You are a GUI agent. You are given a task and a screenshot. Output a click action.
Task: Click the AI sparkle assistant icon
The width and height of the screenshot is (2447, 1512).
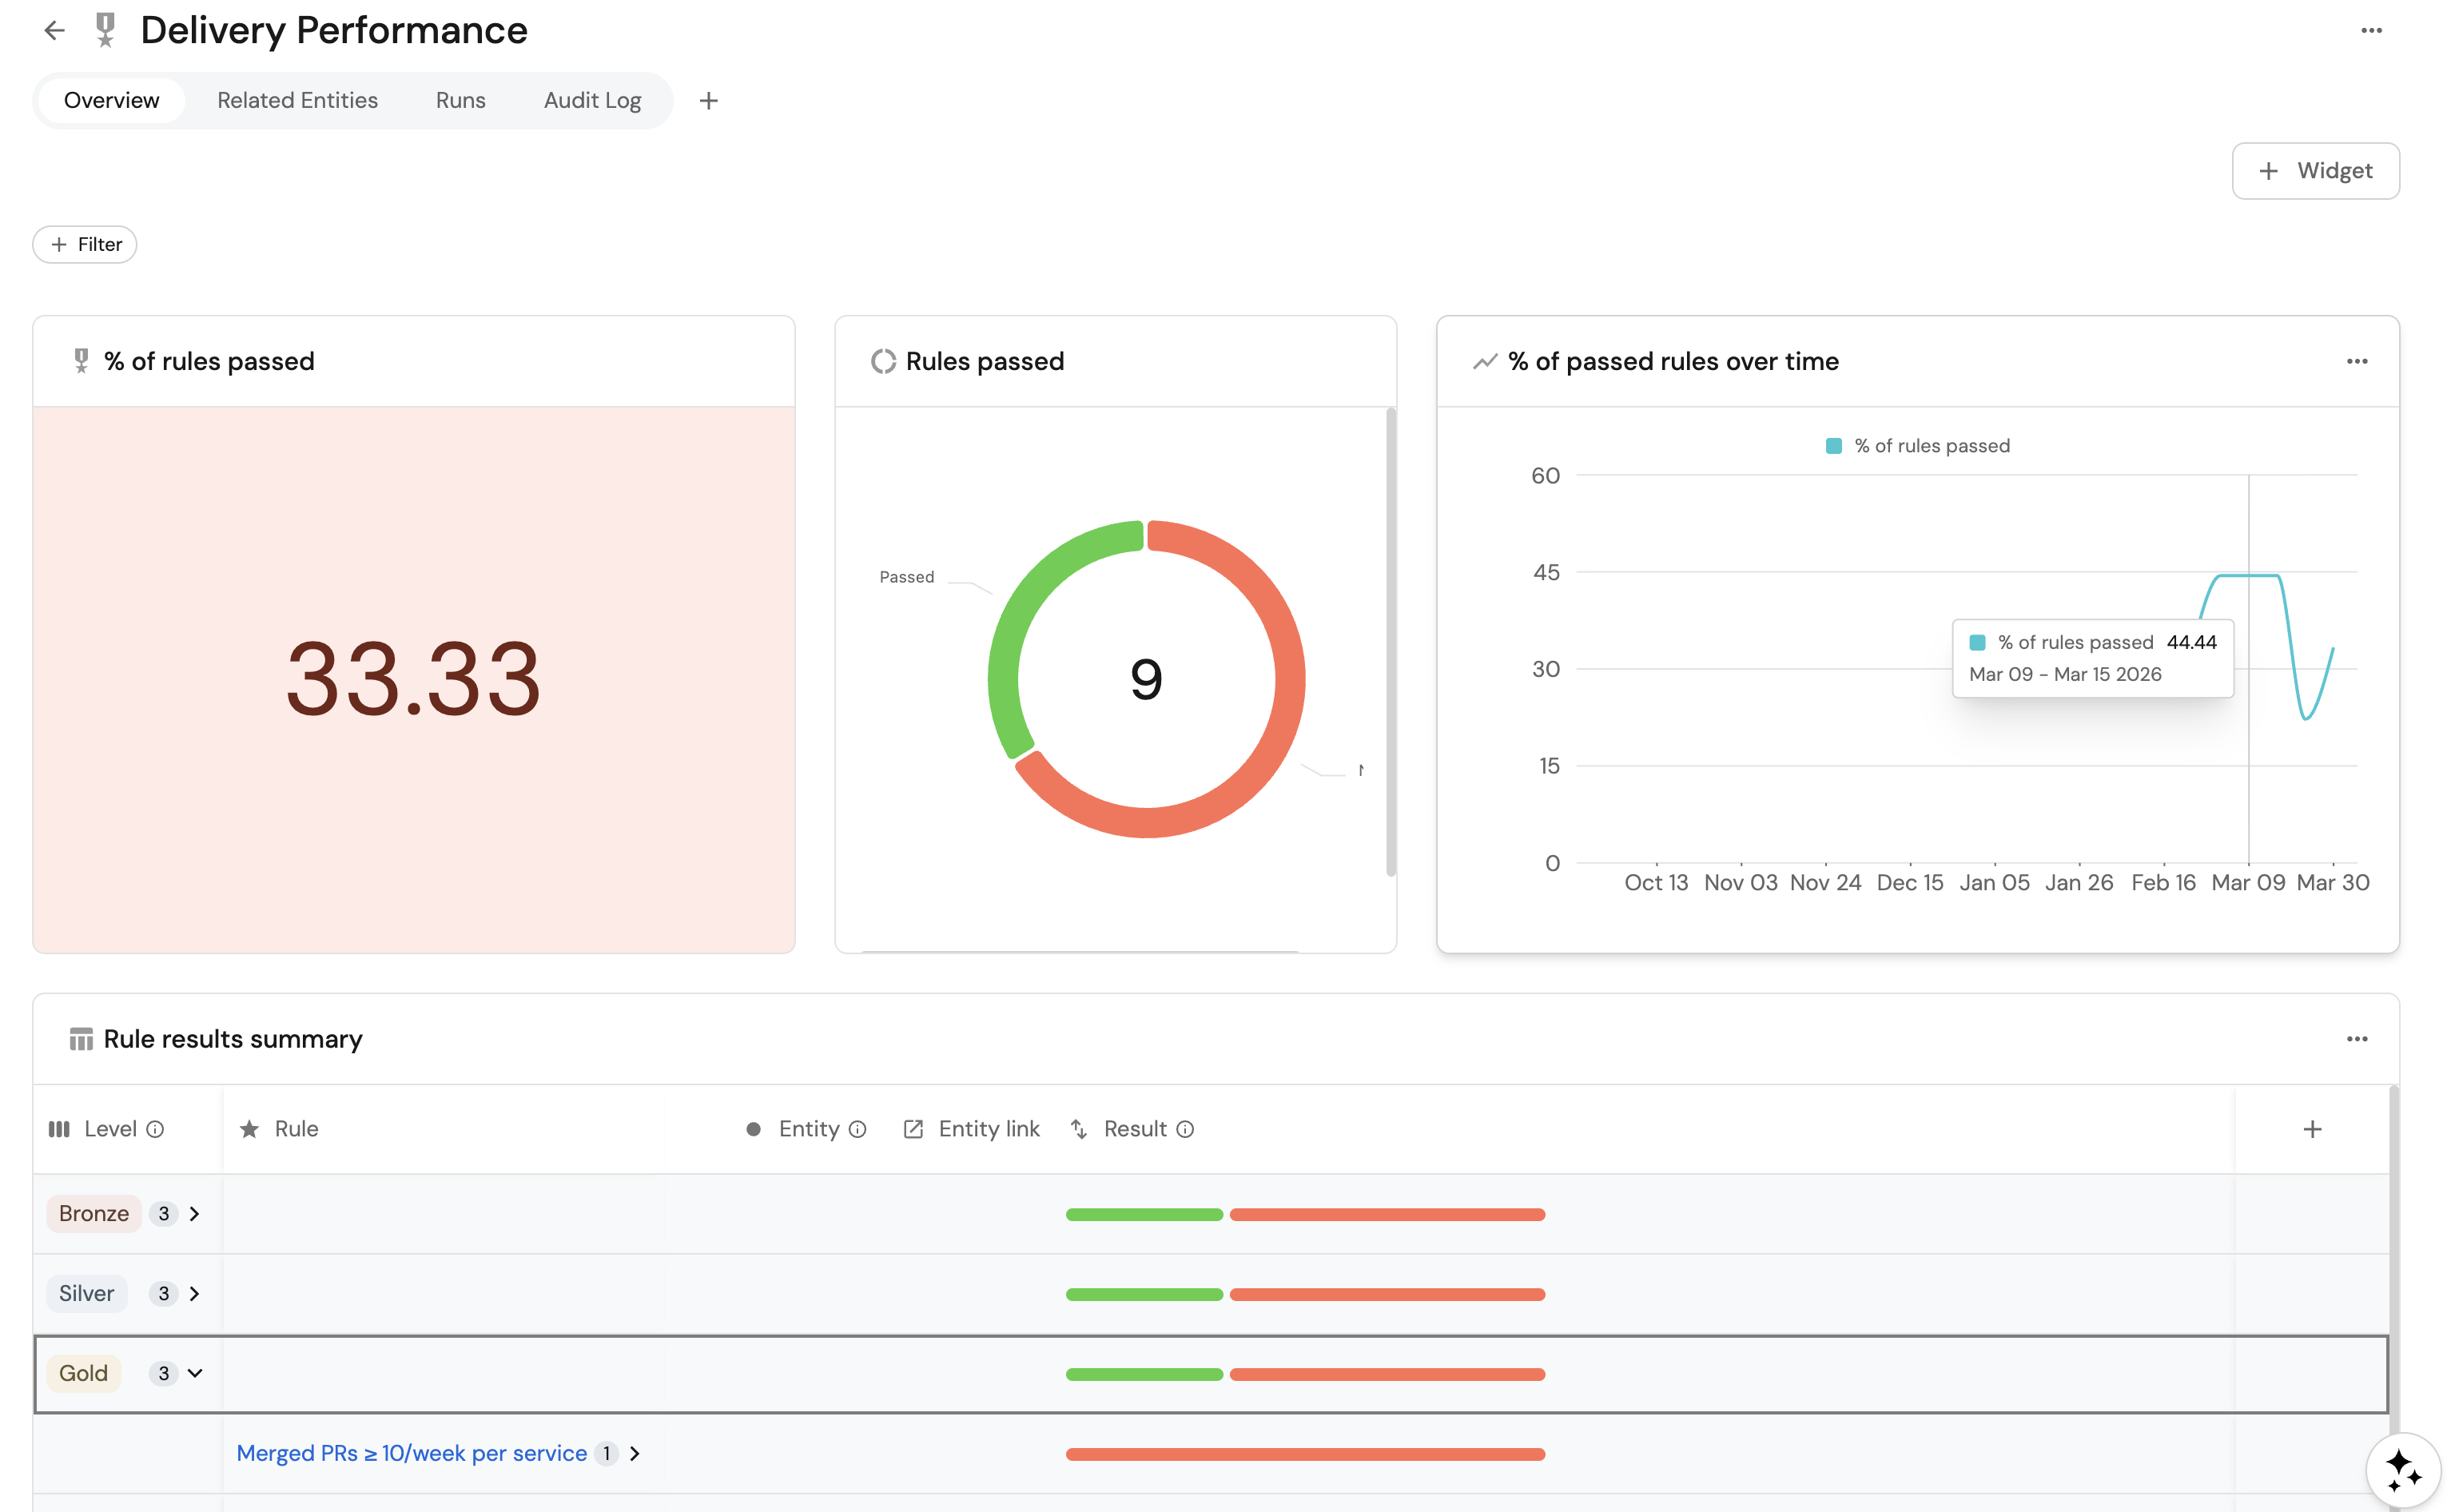click(2402, 1470)
